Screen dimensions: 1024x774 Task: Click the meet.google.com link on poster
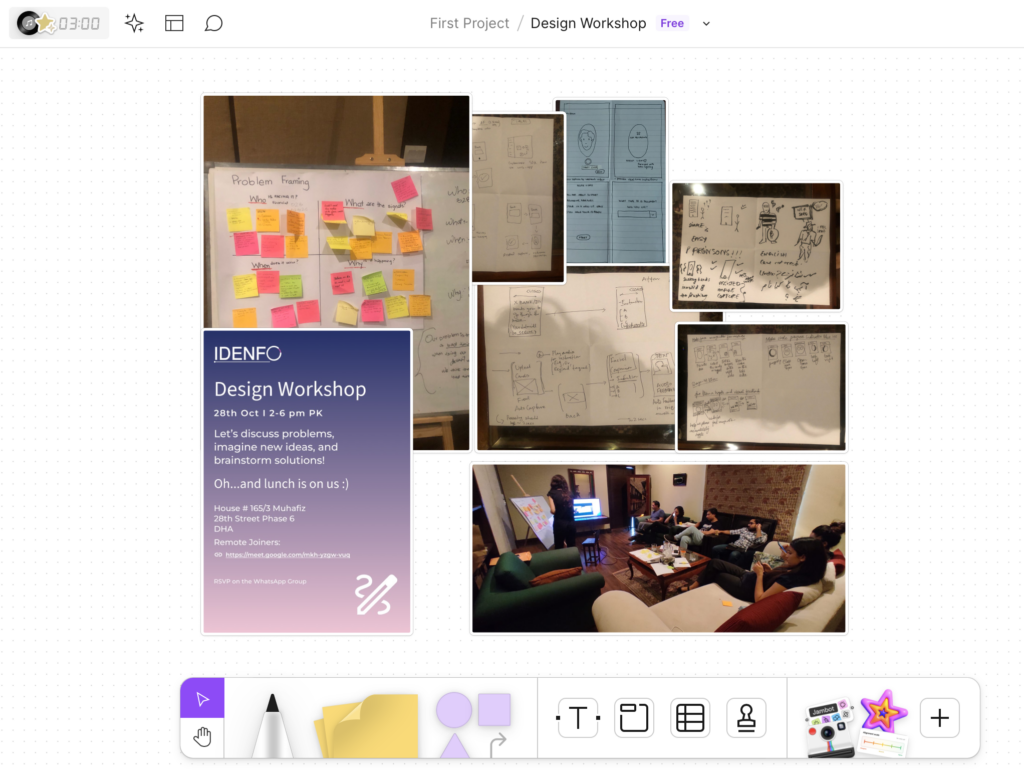pyautogui.click(x=287, y=555)
